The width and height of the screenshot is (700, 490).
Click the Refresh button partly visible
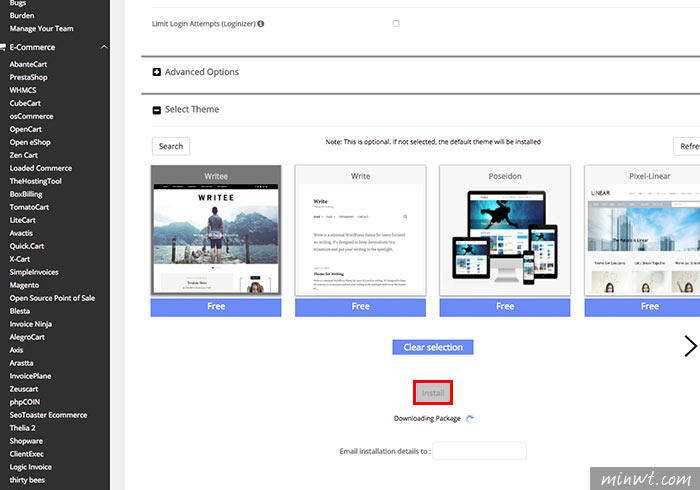pos(687,146)
